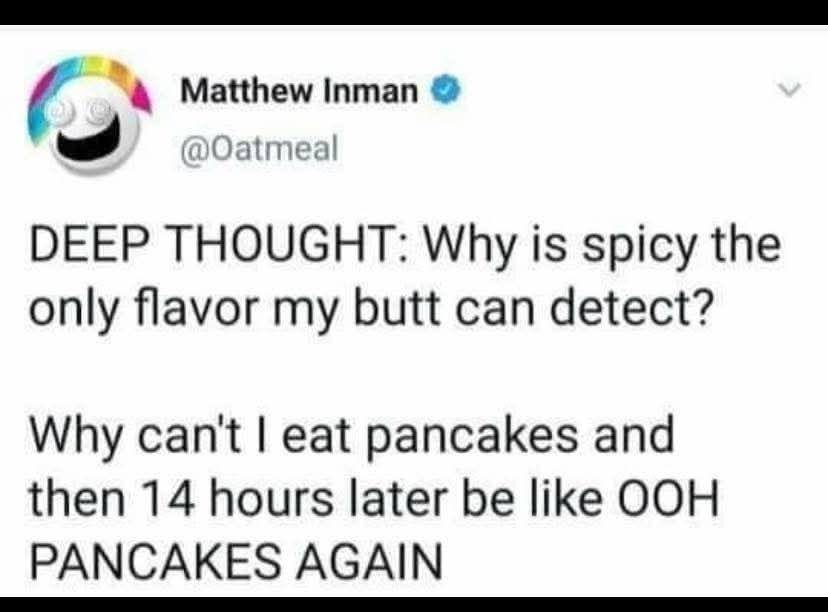Open Matthew Inman's profile name link
The width and height of the screenshot is (828, 612).
[x=299, y=92]
